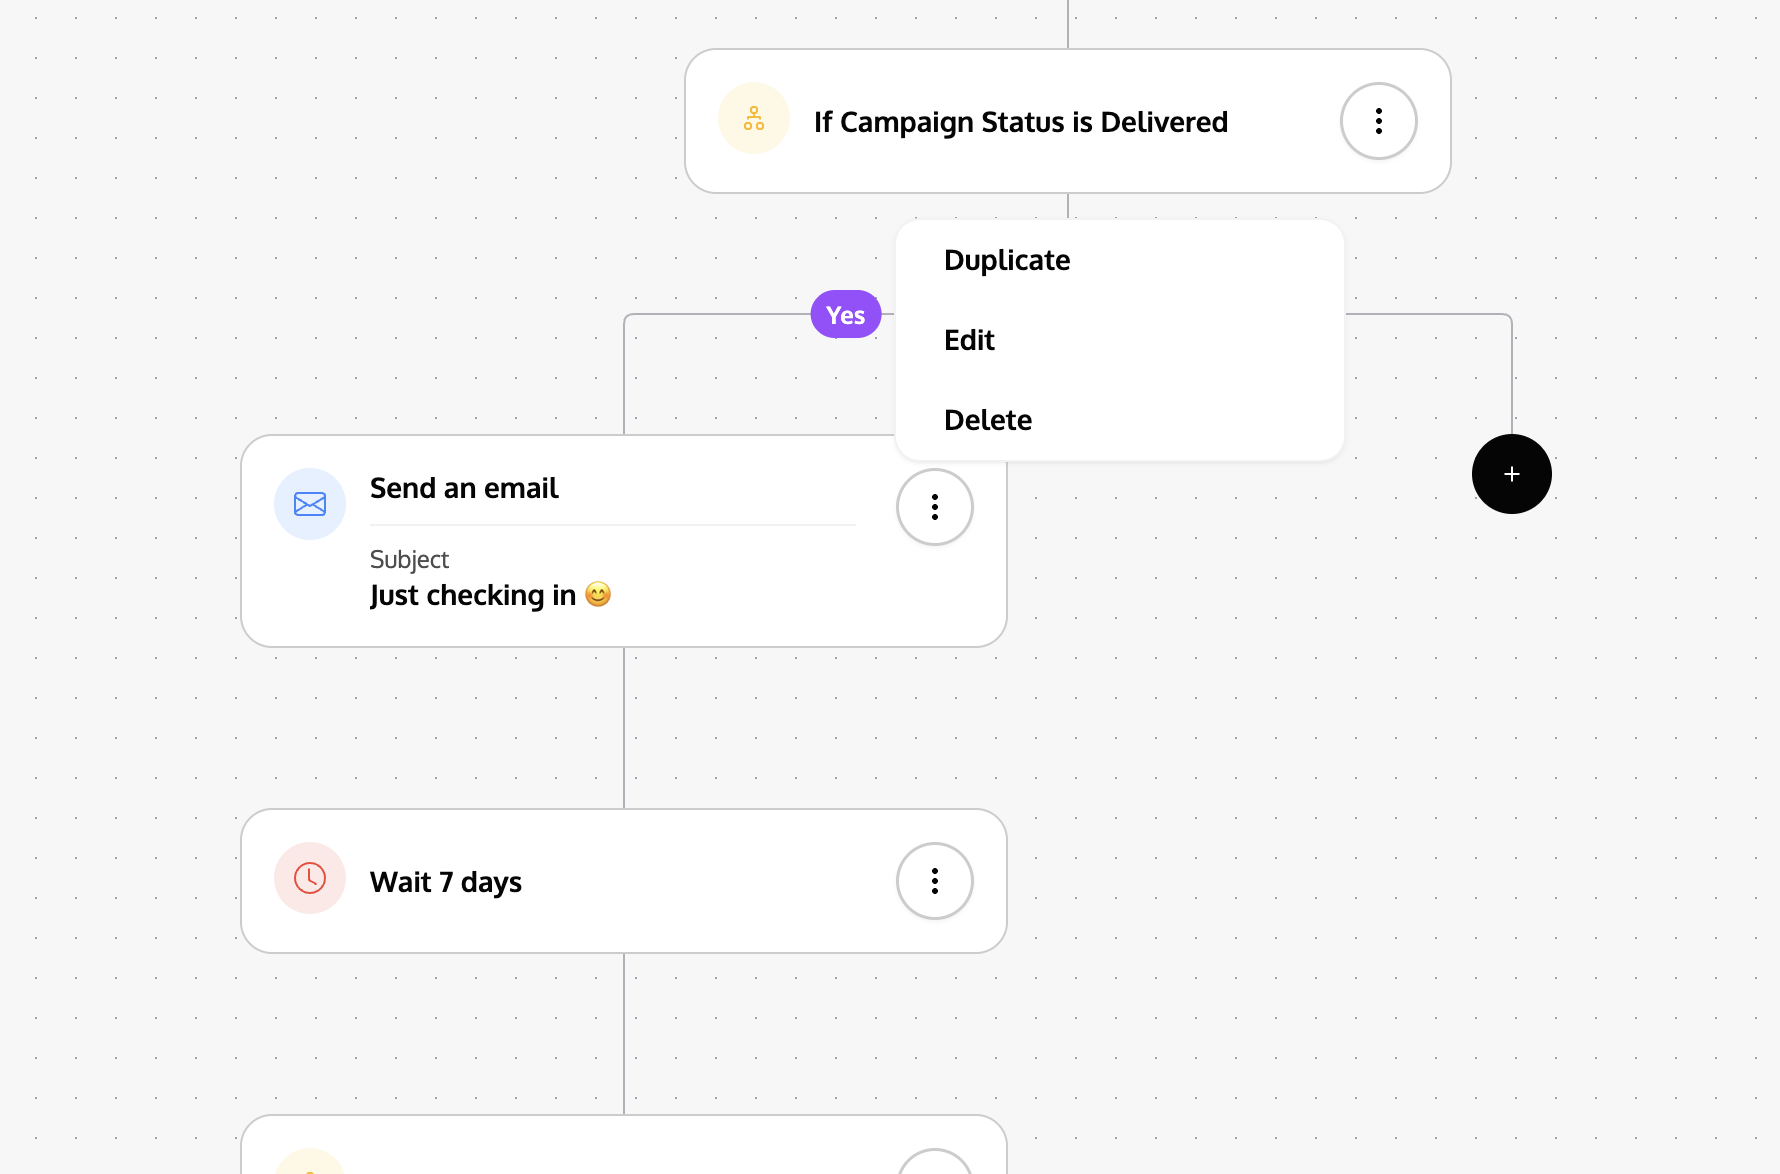Screen dimensions: 1780x1174
Task: Select the Wait 7 days step text
Action: [446, 882]
